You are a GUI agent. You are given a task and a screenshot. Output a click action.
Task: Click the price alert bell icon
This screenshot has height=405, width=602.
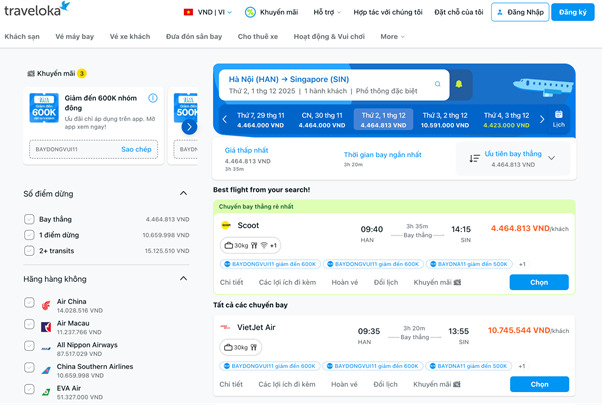pyautogui.click(x=459, y=84)
